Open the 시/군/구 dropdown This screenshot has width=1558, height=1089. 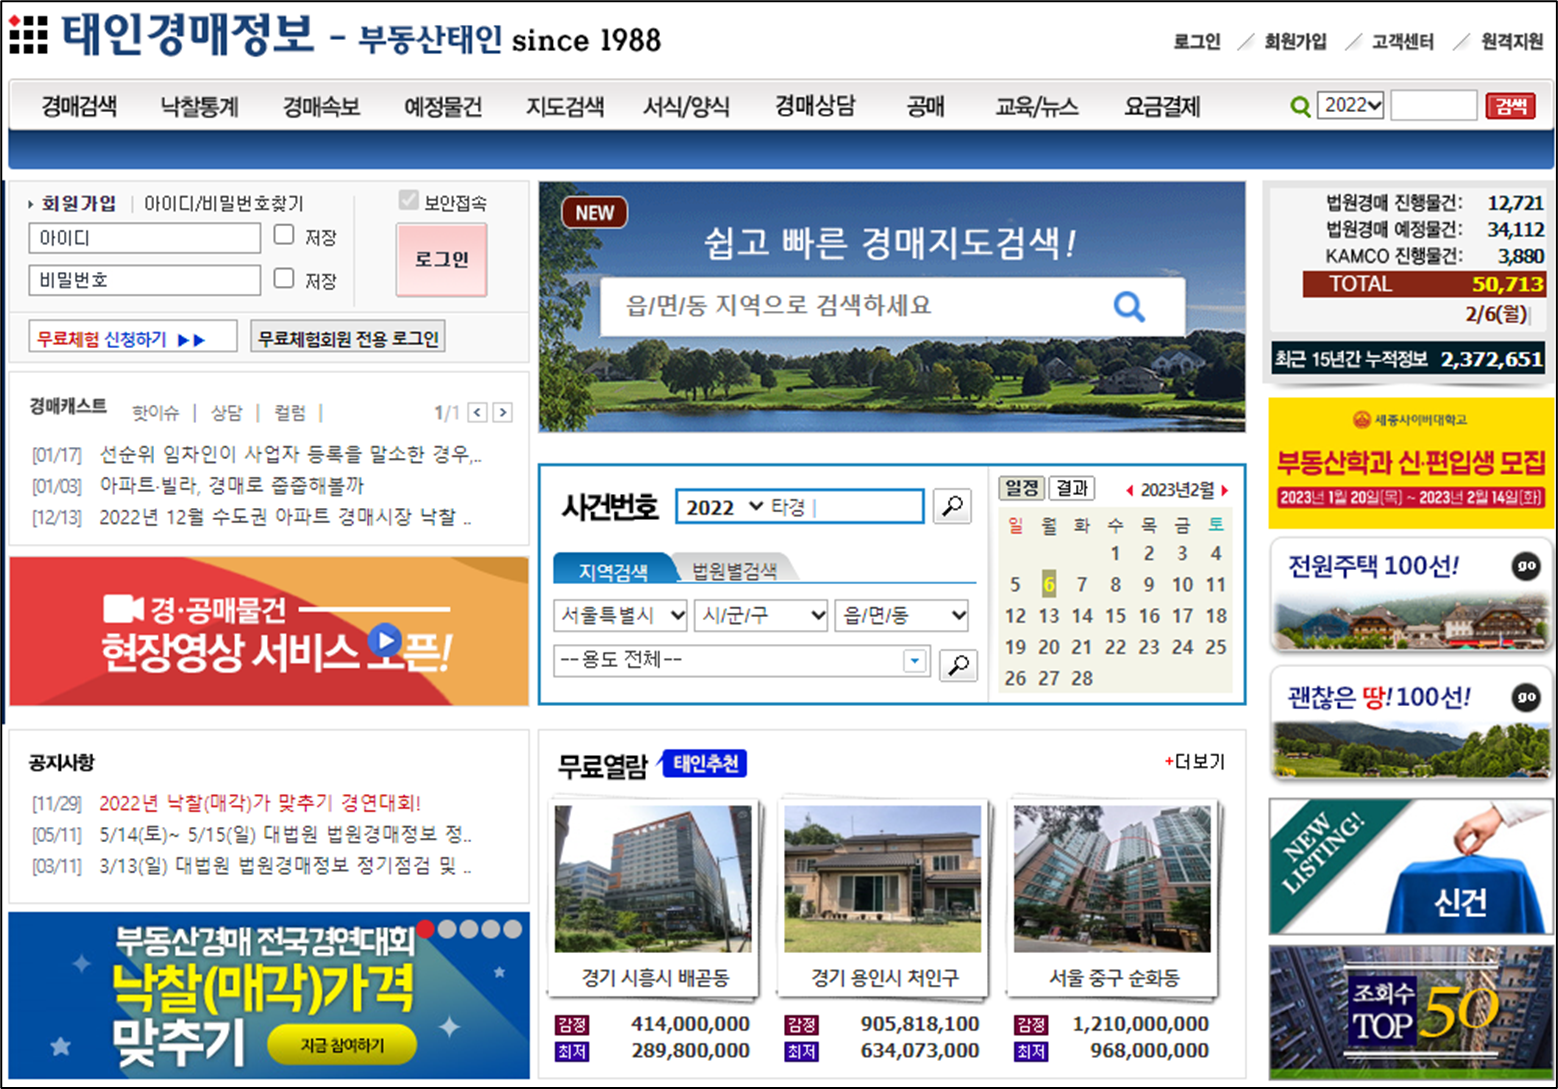point(761,615)
